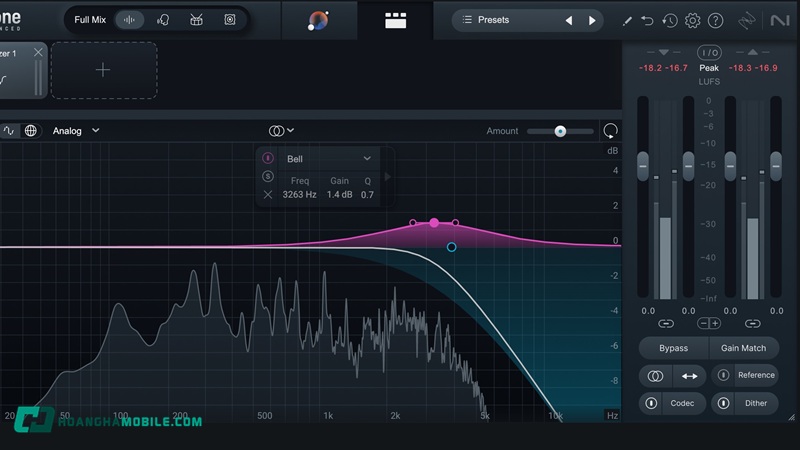The image size is (800, 450).
Task: Open the settings gear icon
Action: (x=692, y=20)
